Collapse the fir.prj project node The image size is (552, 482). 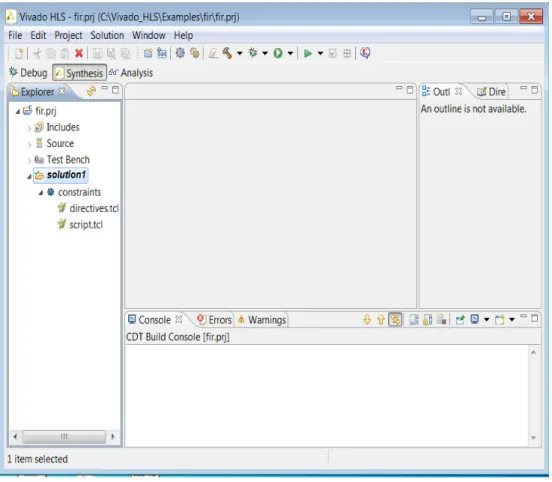point(18,112)
